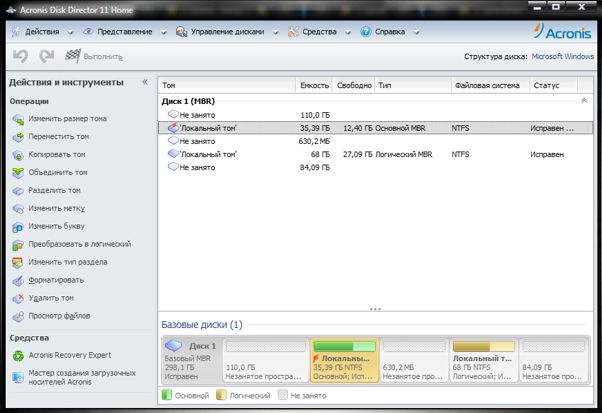This screenshot has height=413, width=602.
Task: Click the Изменить тип раздела icon
Action: point(18,263)
